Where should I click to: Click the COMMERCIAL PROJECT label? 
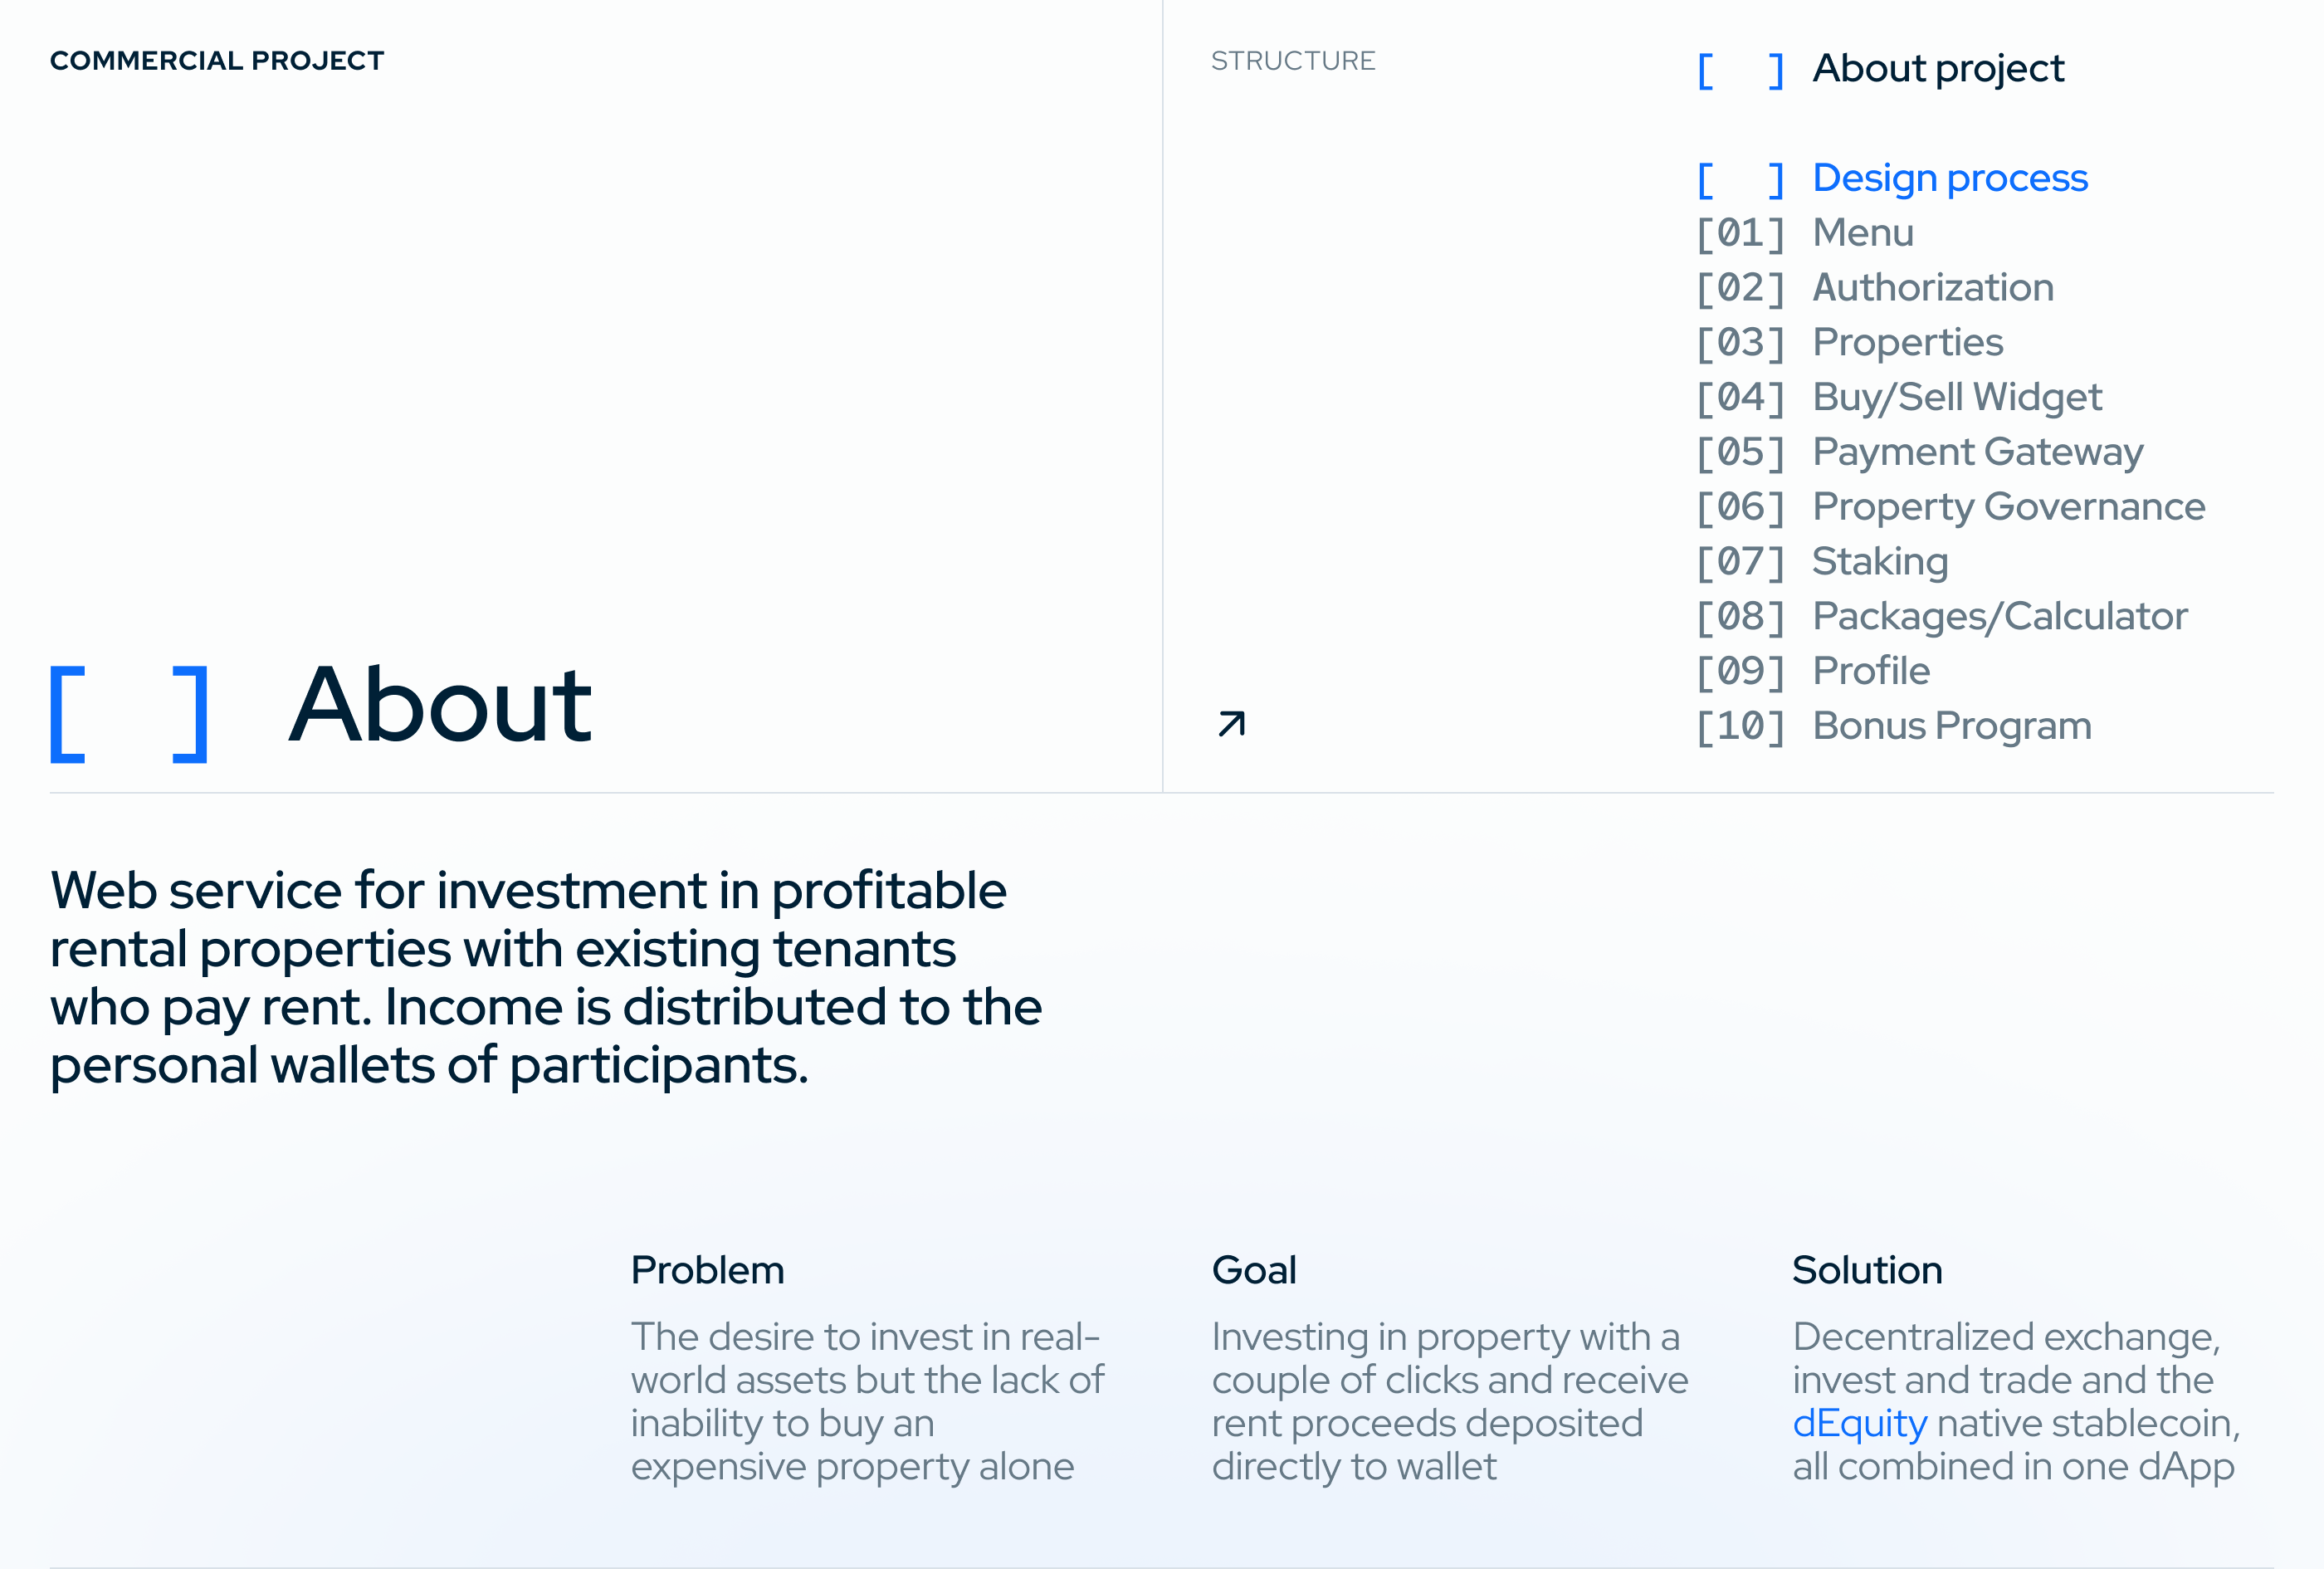coord(217,61)
